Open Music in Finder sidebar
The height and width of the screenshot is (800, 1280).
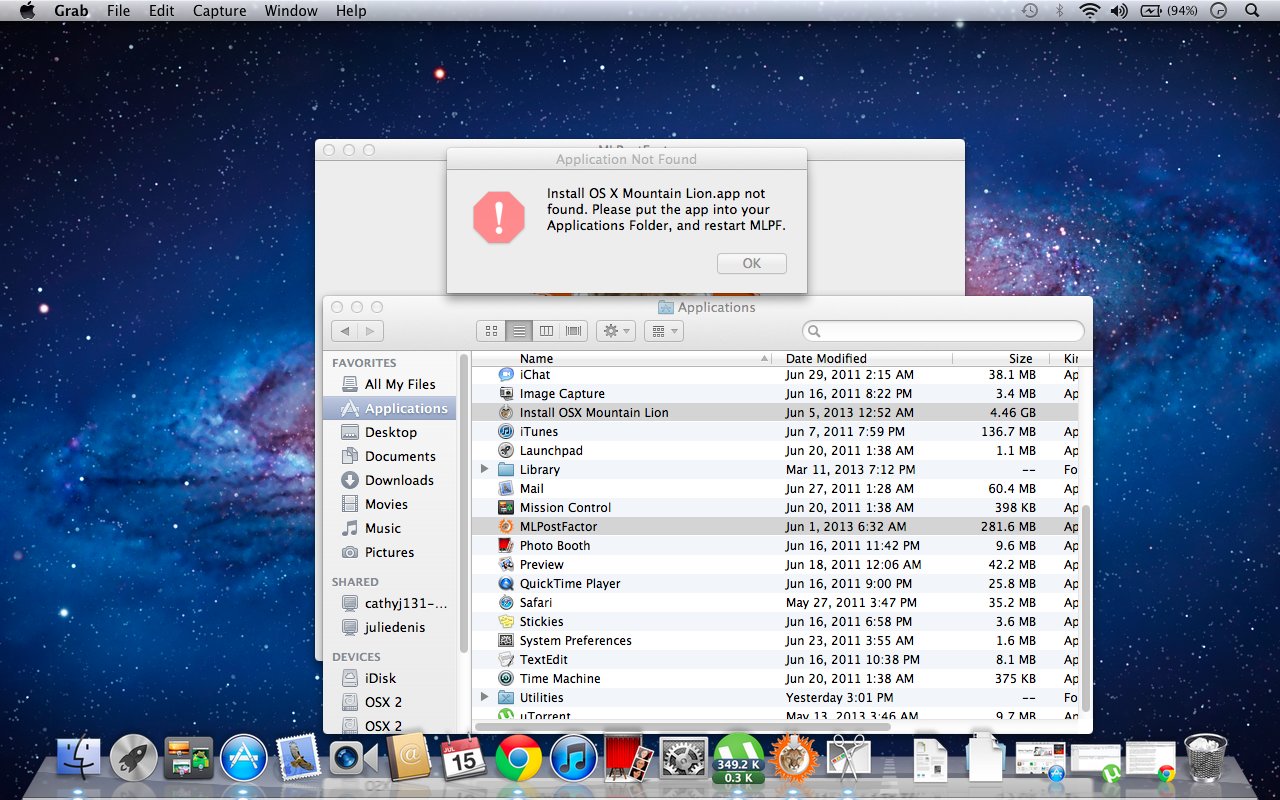389,528
